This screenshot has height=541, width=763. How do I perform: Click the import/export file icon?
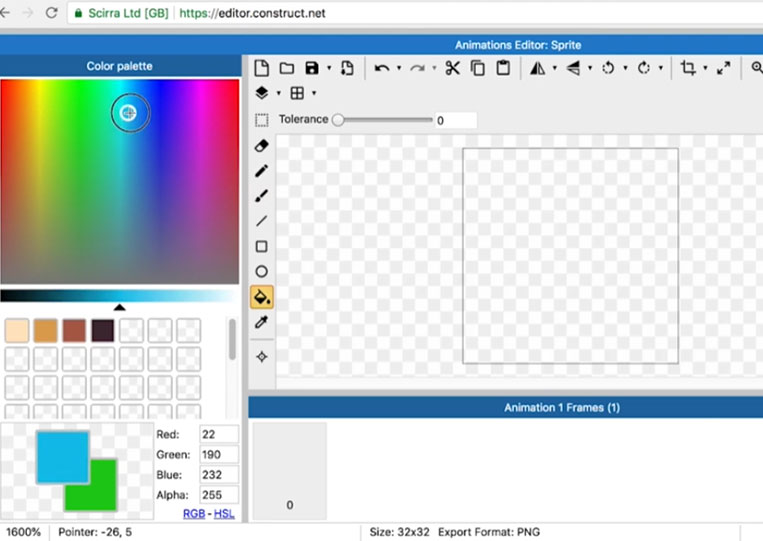pyautogui.click(x=347, y=68)
